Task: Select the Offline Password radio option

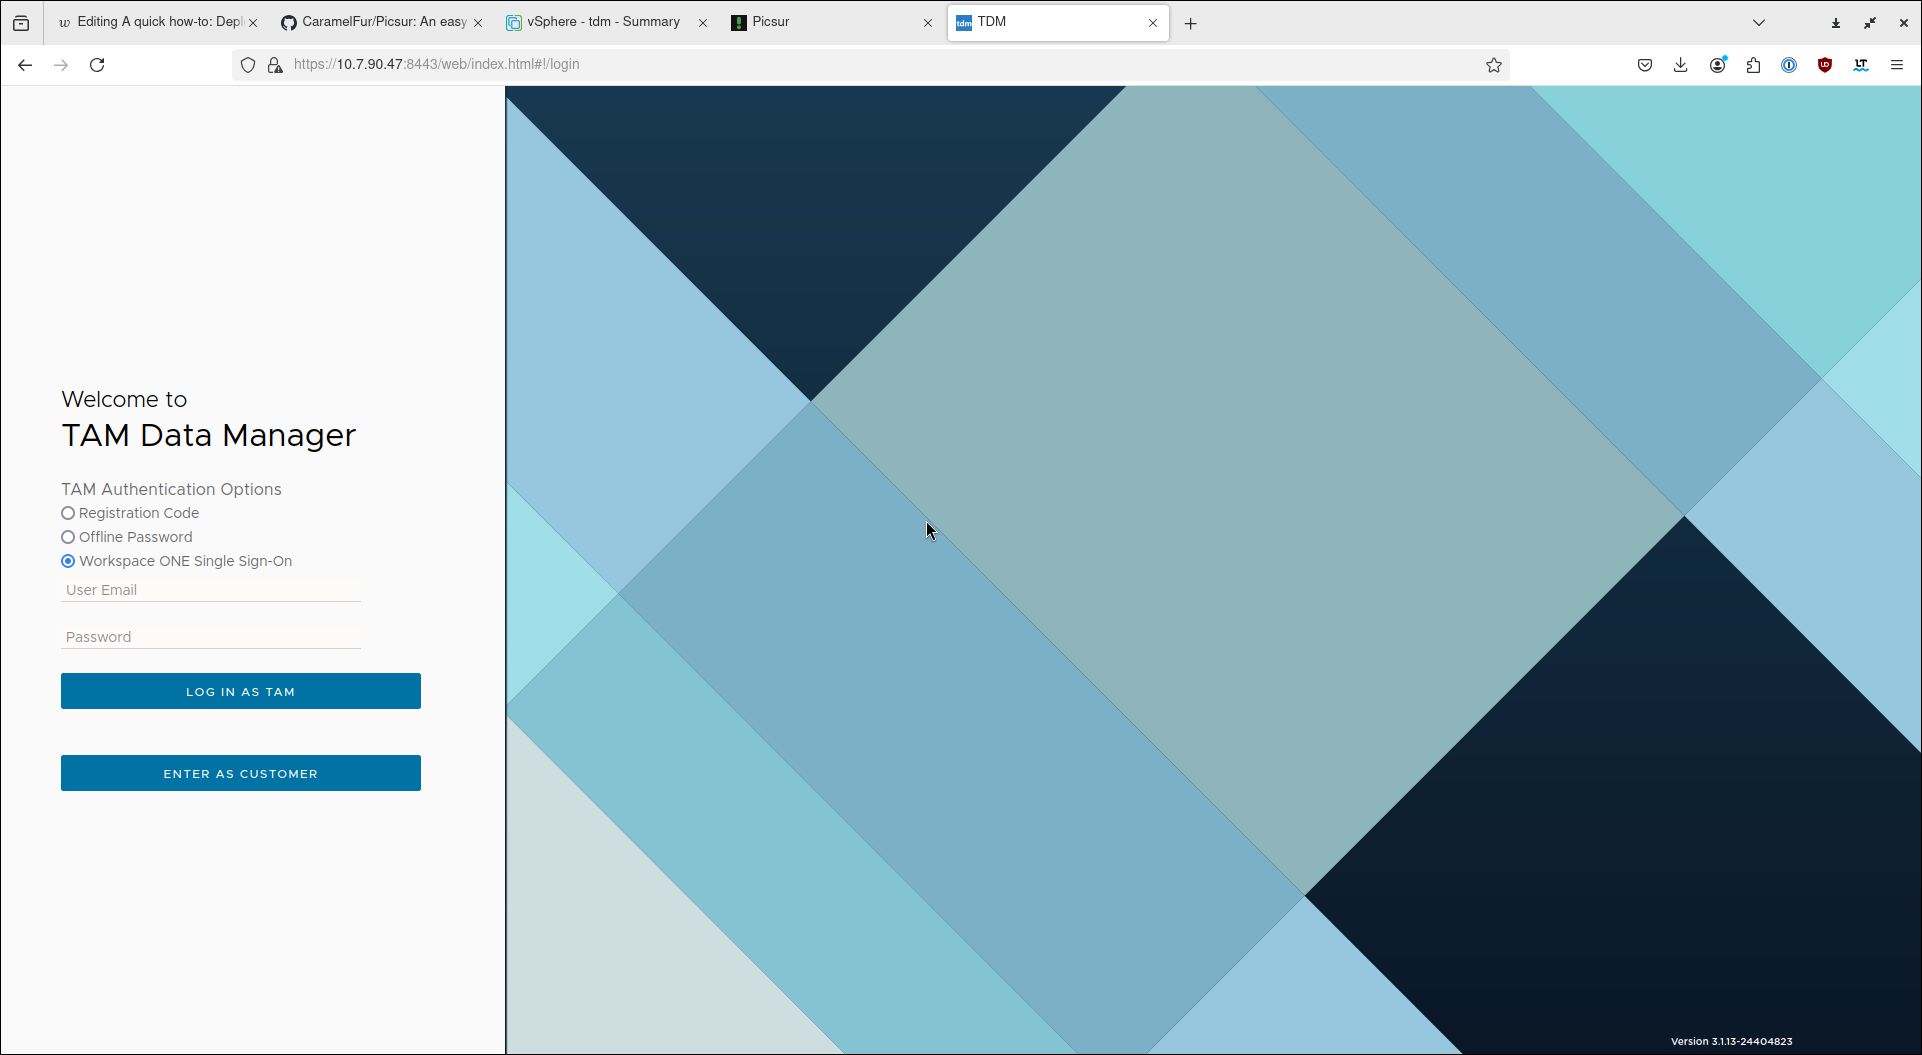Action: point(68,537)
